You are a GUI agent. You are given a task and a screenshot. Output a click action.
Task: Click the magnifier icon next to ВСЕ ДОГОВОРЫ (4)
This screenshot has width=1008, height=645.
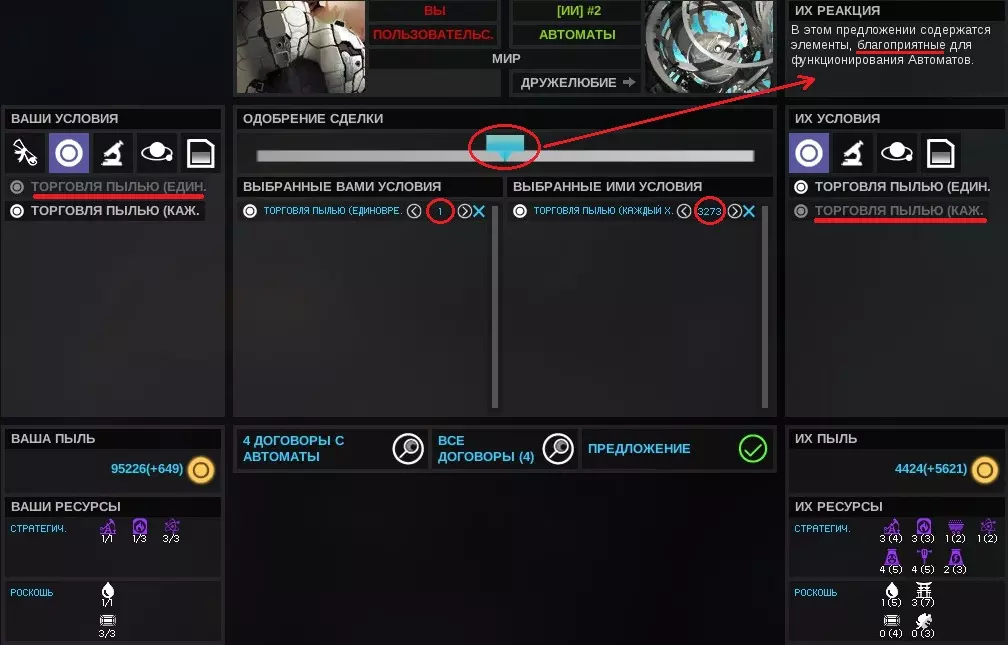pyautogui.click(x=558, y=448)
